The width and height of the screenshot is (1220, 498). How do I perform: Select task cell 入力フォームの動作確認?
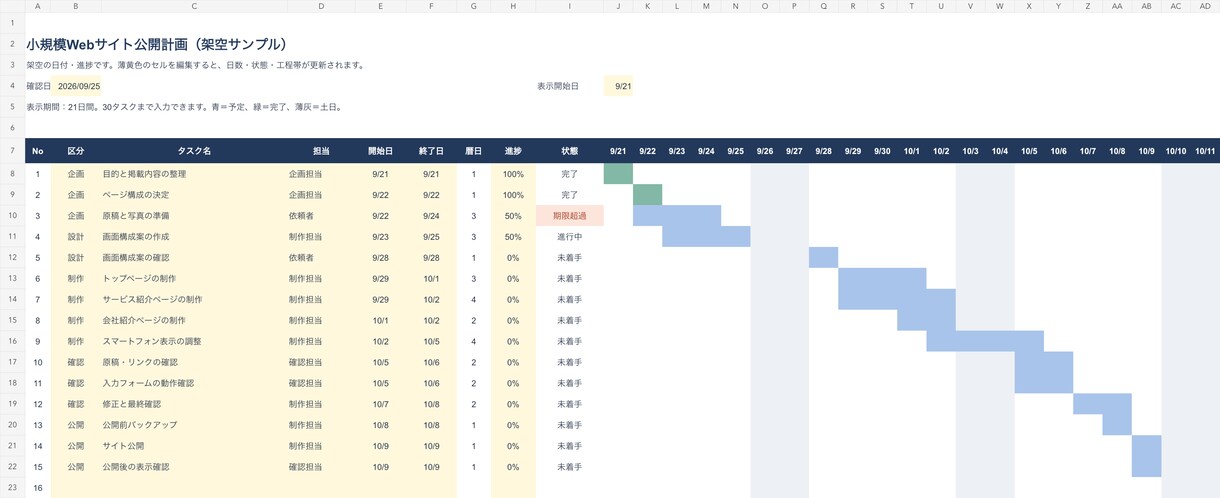pos(194,383)
